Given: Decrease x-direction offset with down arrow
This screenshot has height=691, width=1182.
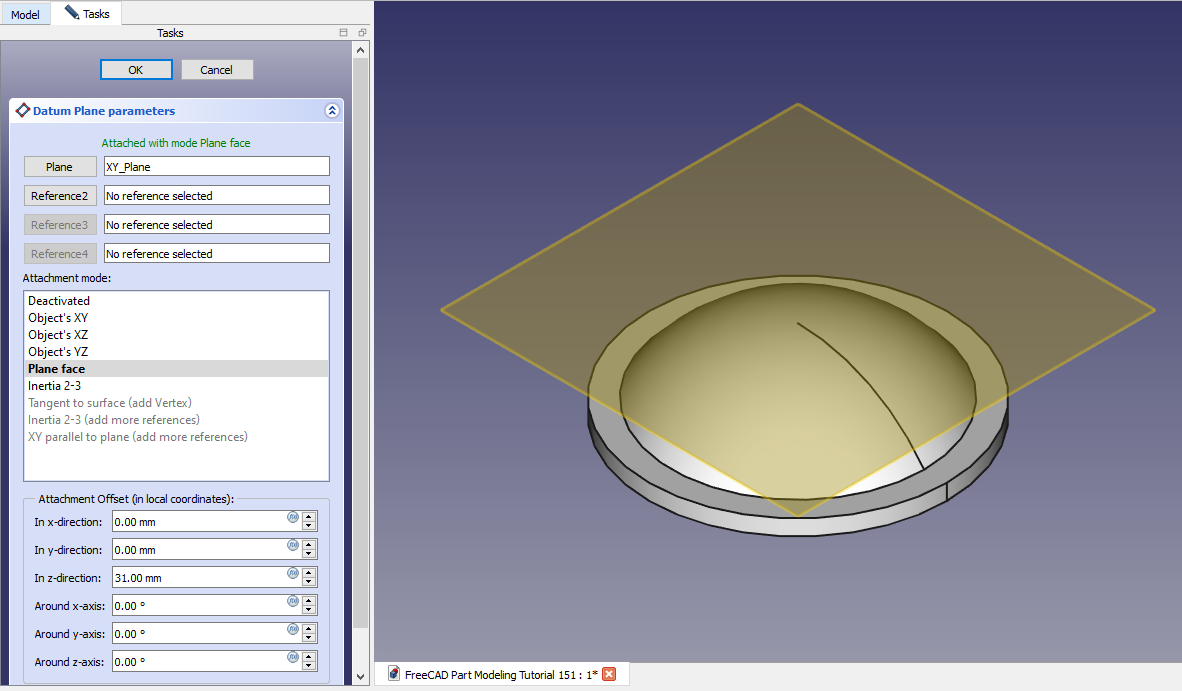Looking at the screenshot, I should pos(309,526).
